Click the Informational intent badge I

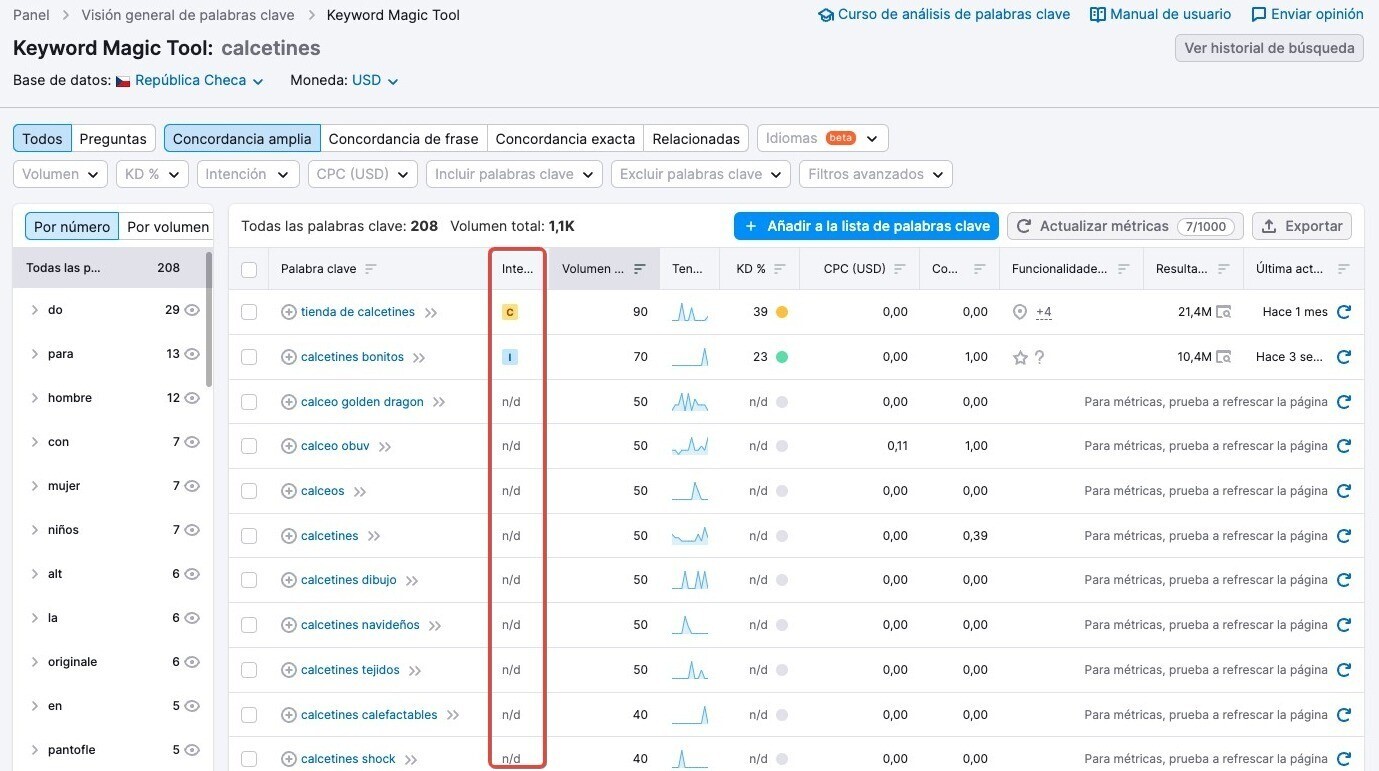(510, 357)
